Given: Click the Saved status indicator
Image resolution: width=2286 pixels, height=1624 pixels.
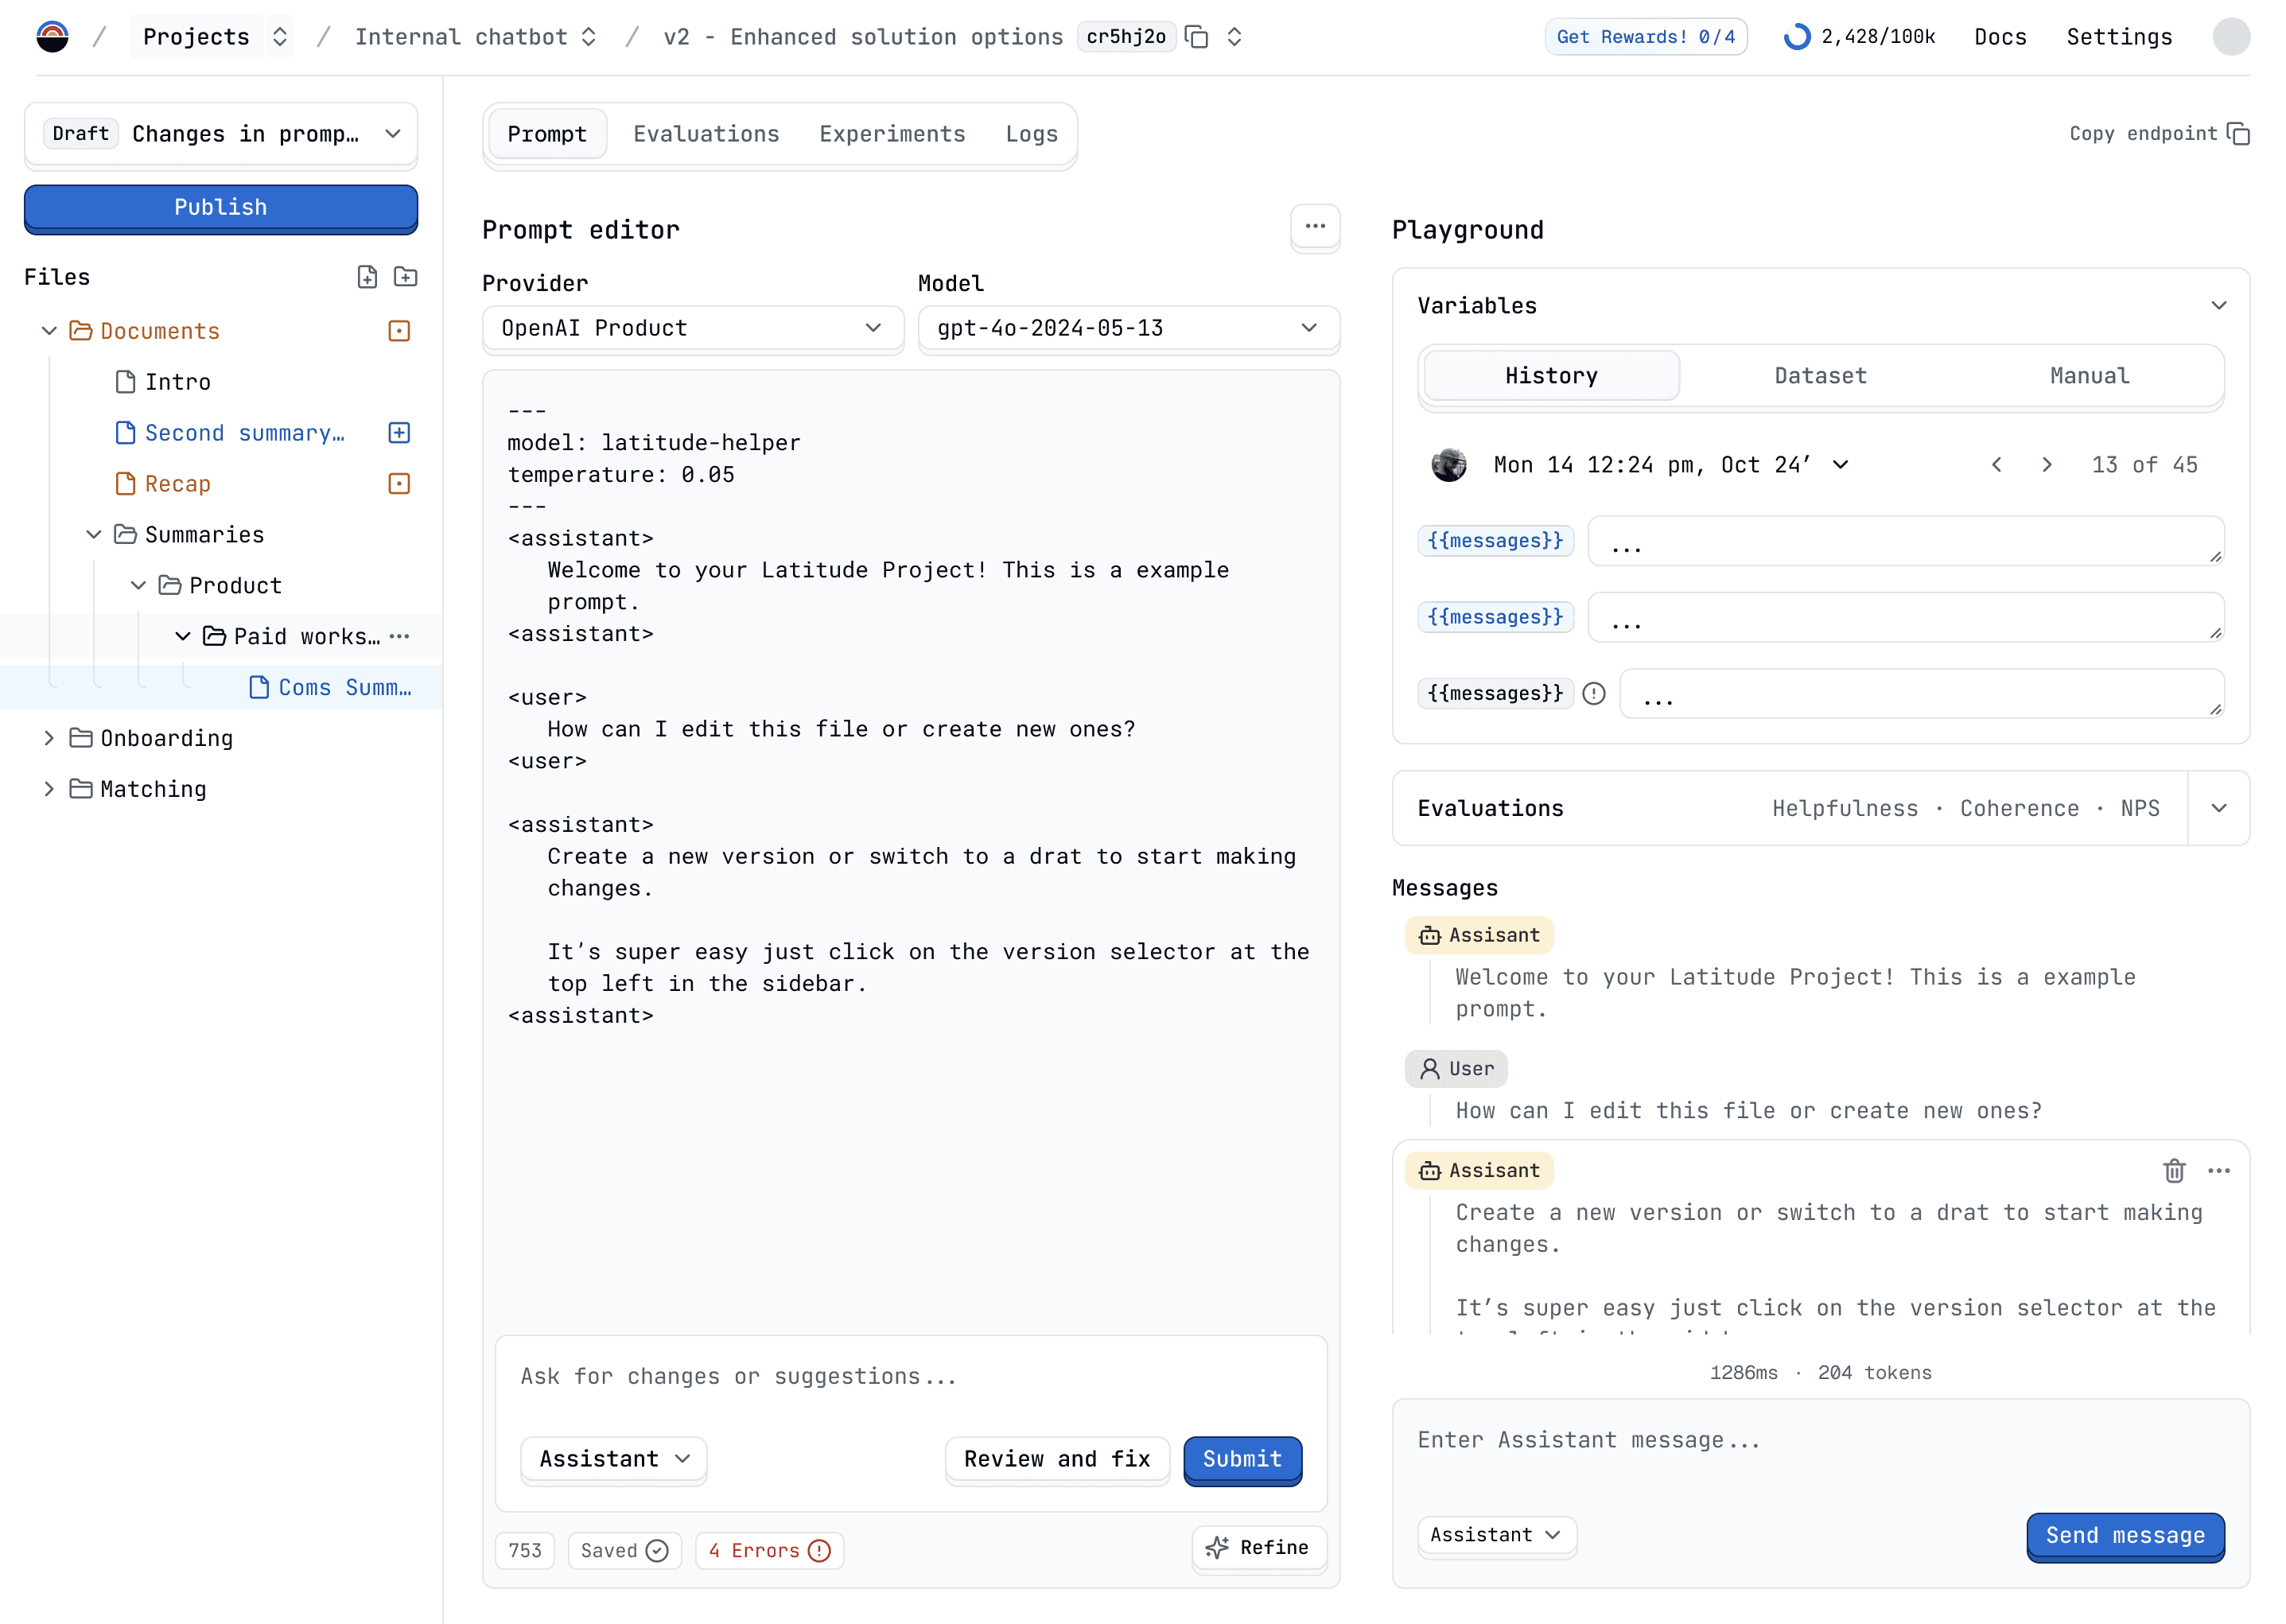Looking at the screenshot, I should pos(625,1551).
